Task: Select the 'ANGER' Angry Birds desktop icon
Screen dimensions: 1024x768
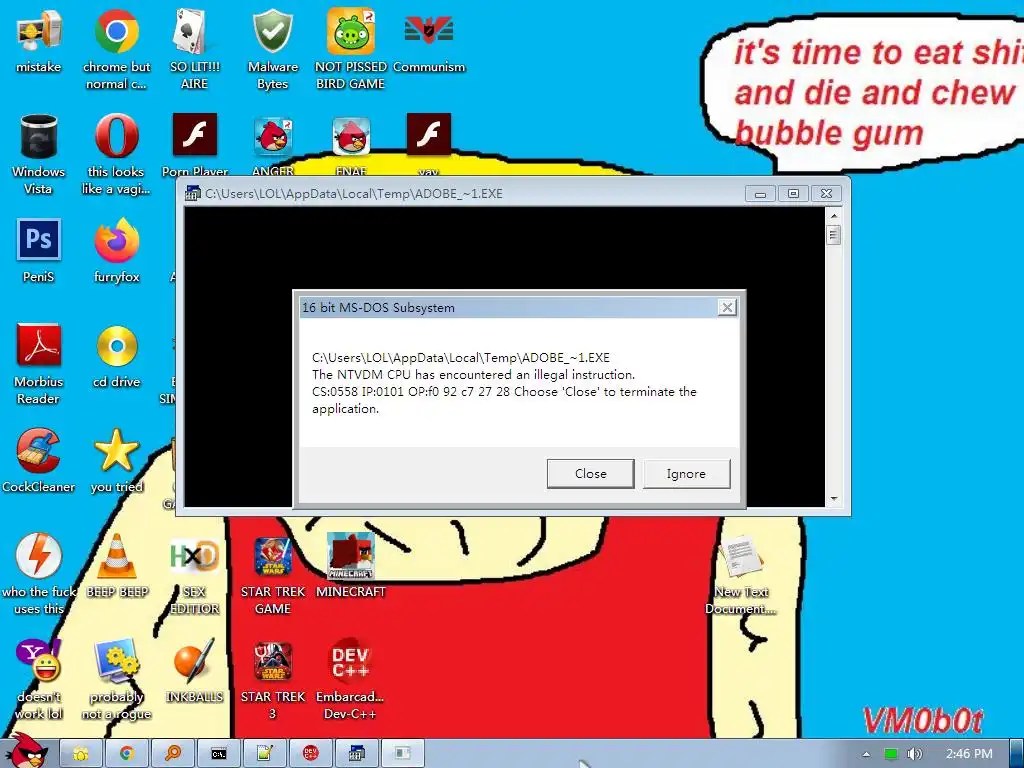Action: coord(272,136)
